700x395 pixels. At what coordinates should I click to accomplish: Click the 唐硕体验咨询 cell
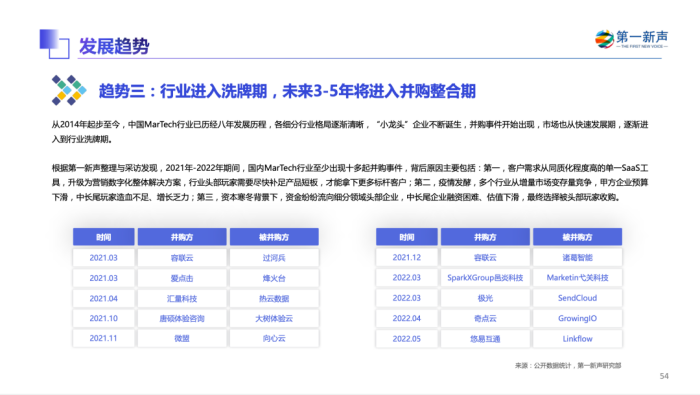pos(182,318)
